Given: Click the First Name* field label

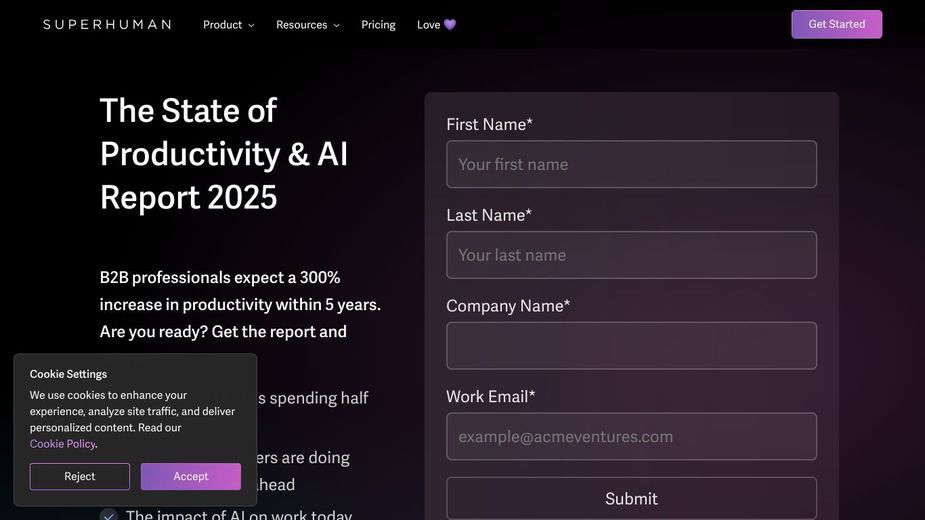Looking at the screenshot, I should coord(489,125).
